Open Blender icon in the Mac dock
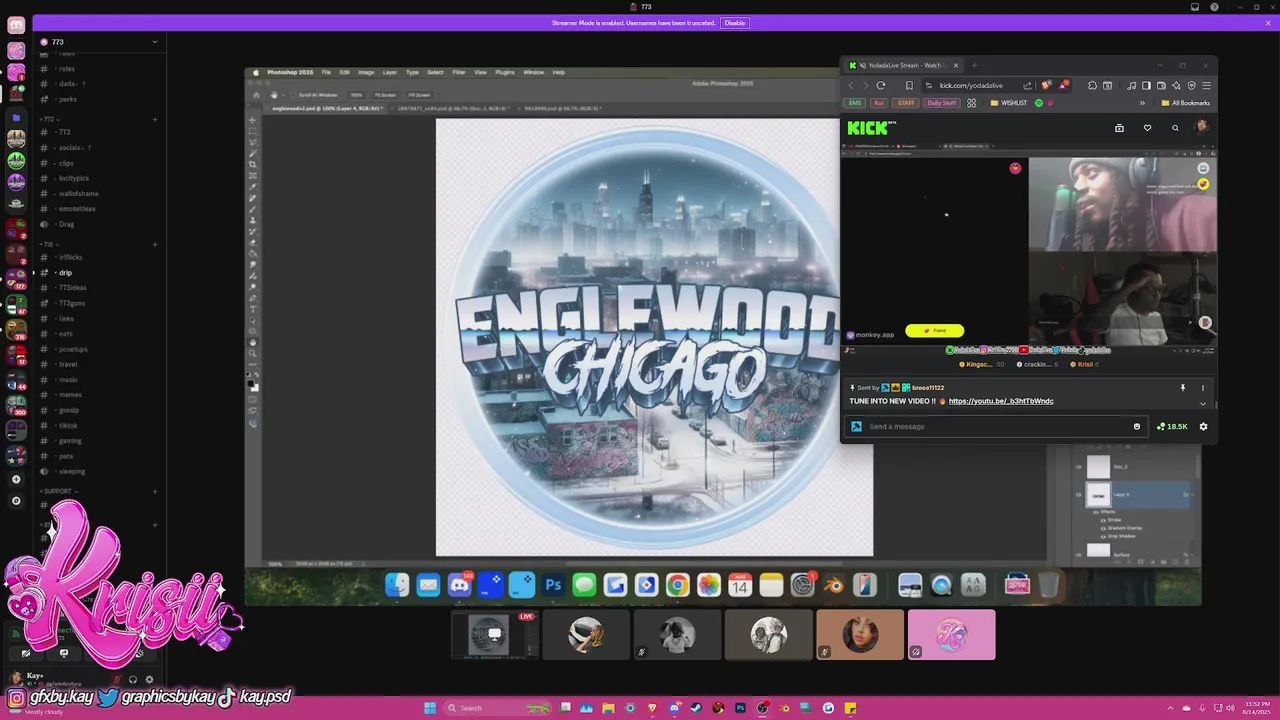Image resolution: width=1280 pixels, height=720 pixels. pos(833,585)
